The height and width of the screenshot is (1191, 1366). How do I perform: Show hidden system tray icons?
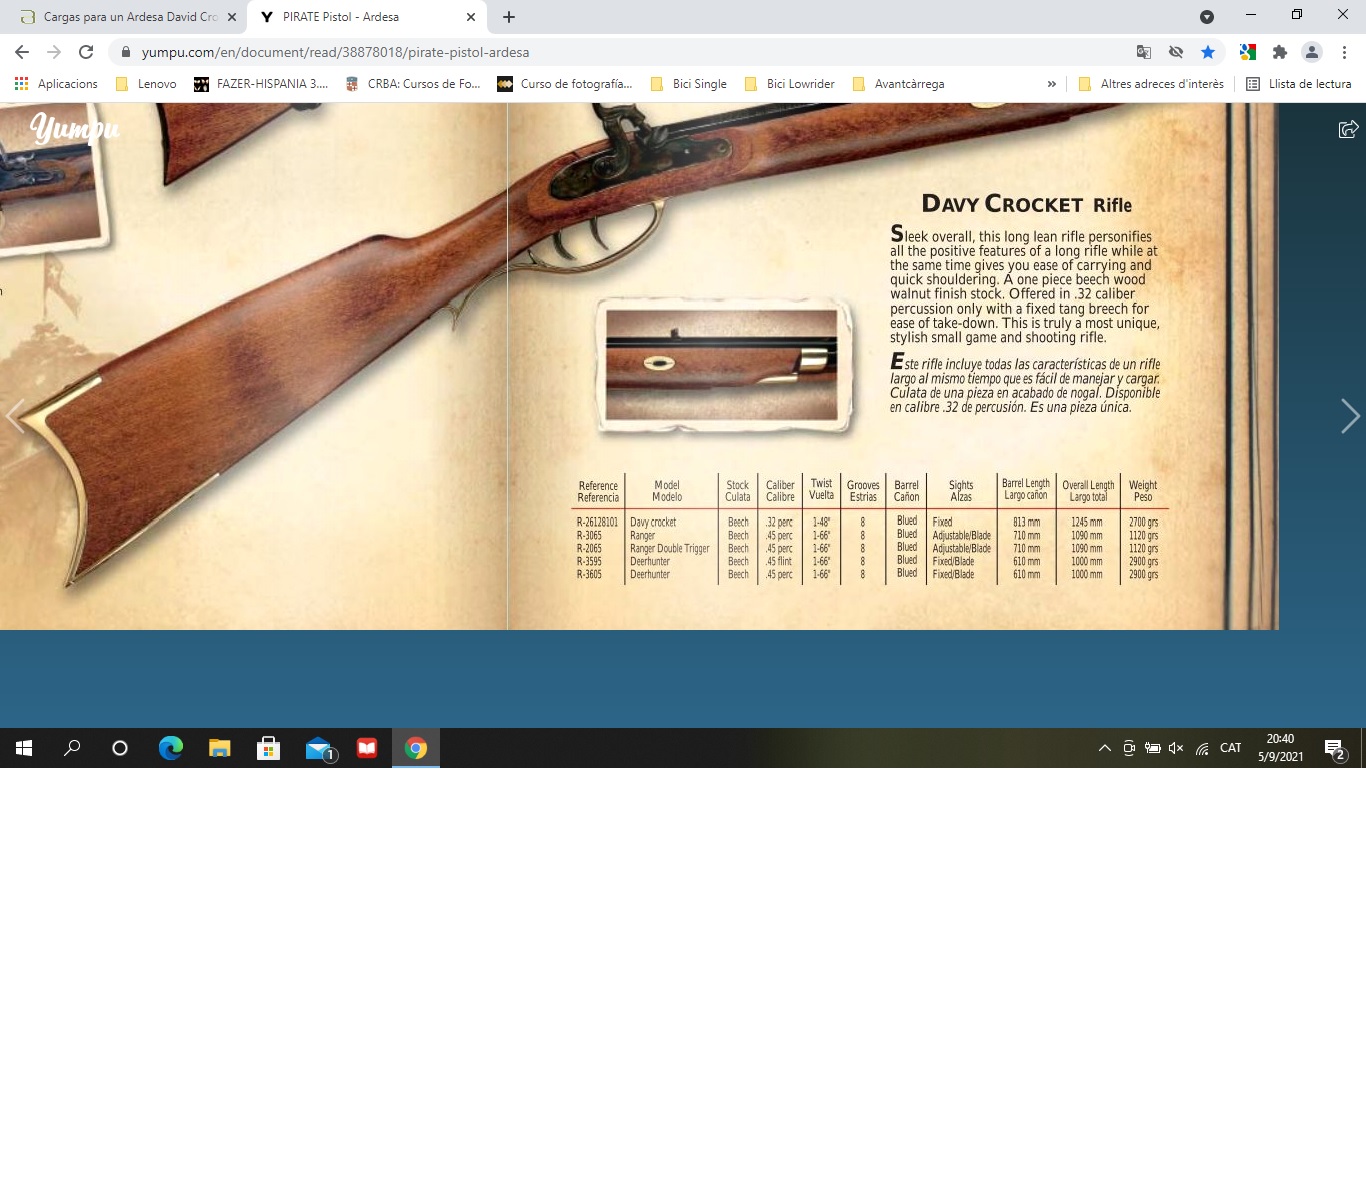pyautogui.click(x=1104, y=748)
